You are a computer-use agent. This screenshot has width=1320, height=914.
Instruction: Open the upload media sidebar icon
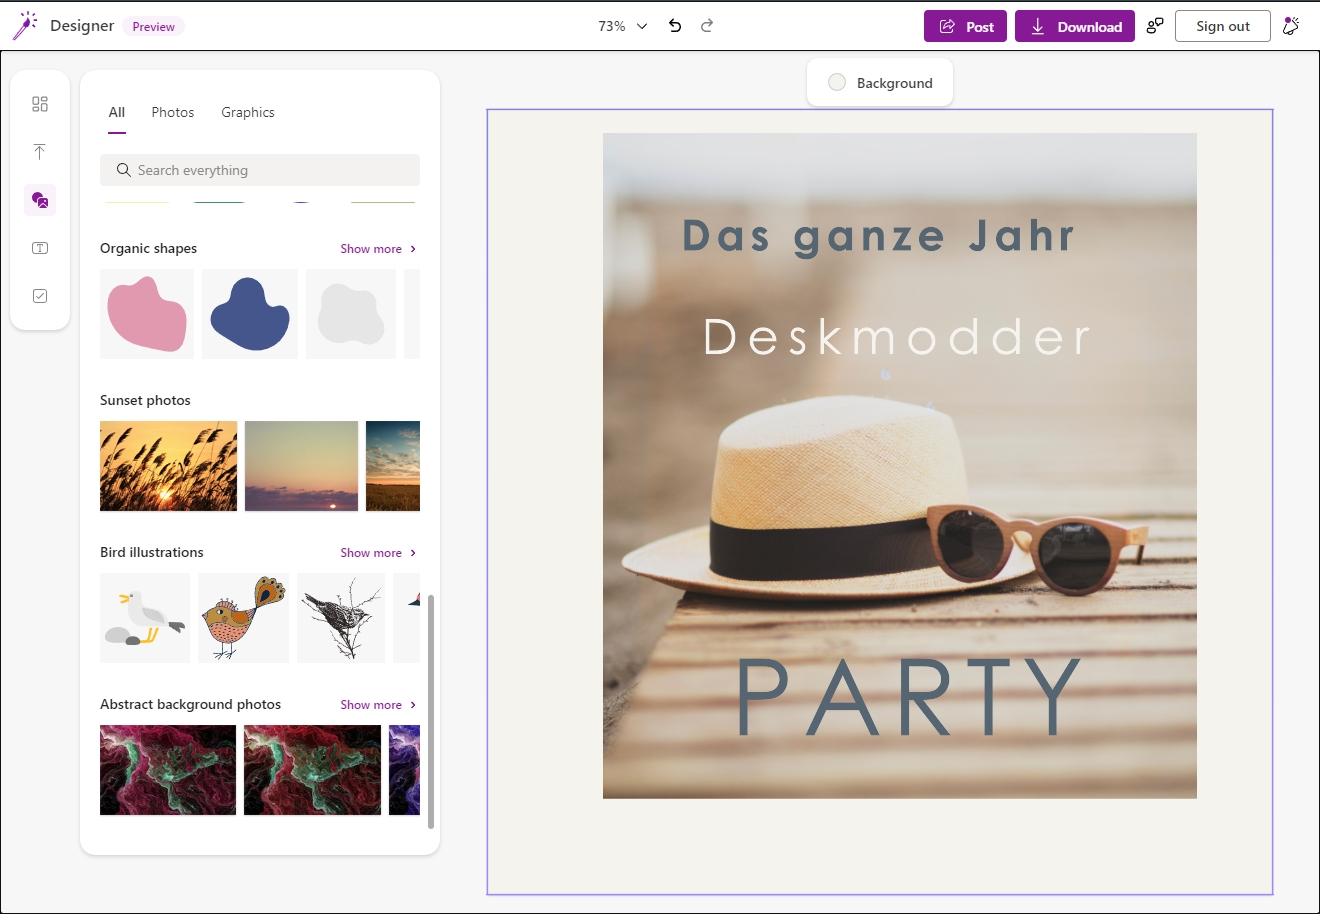click(x=40, y=152)
